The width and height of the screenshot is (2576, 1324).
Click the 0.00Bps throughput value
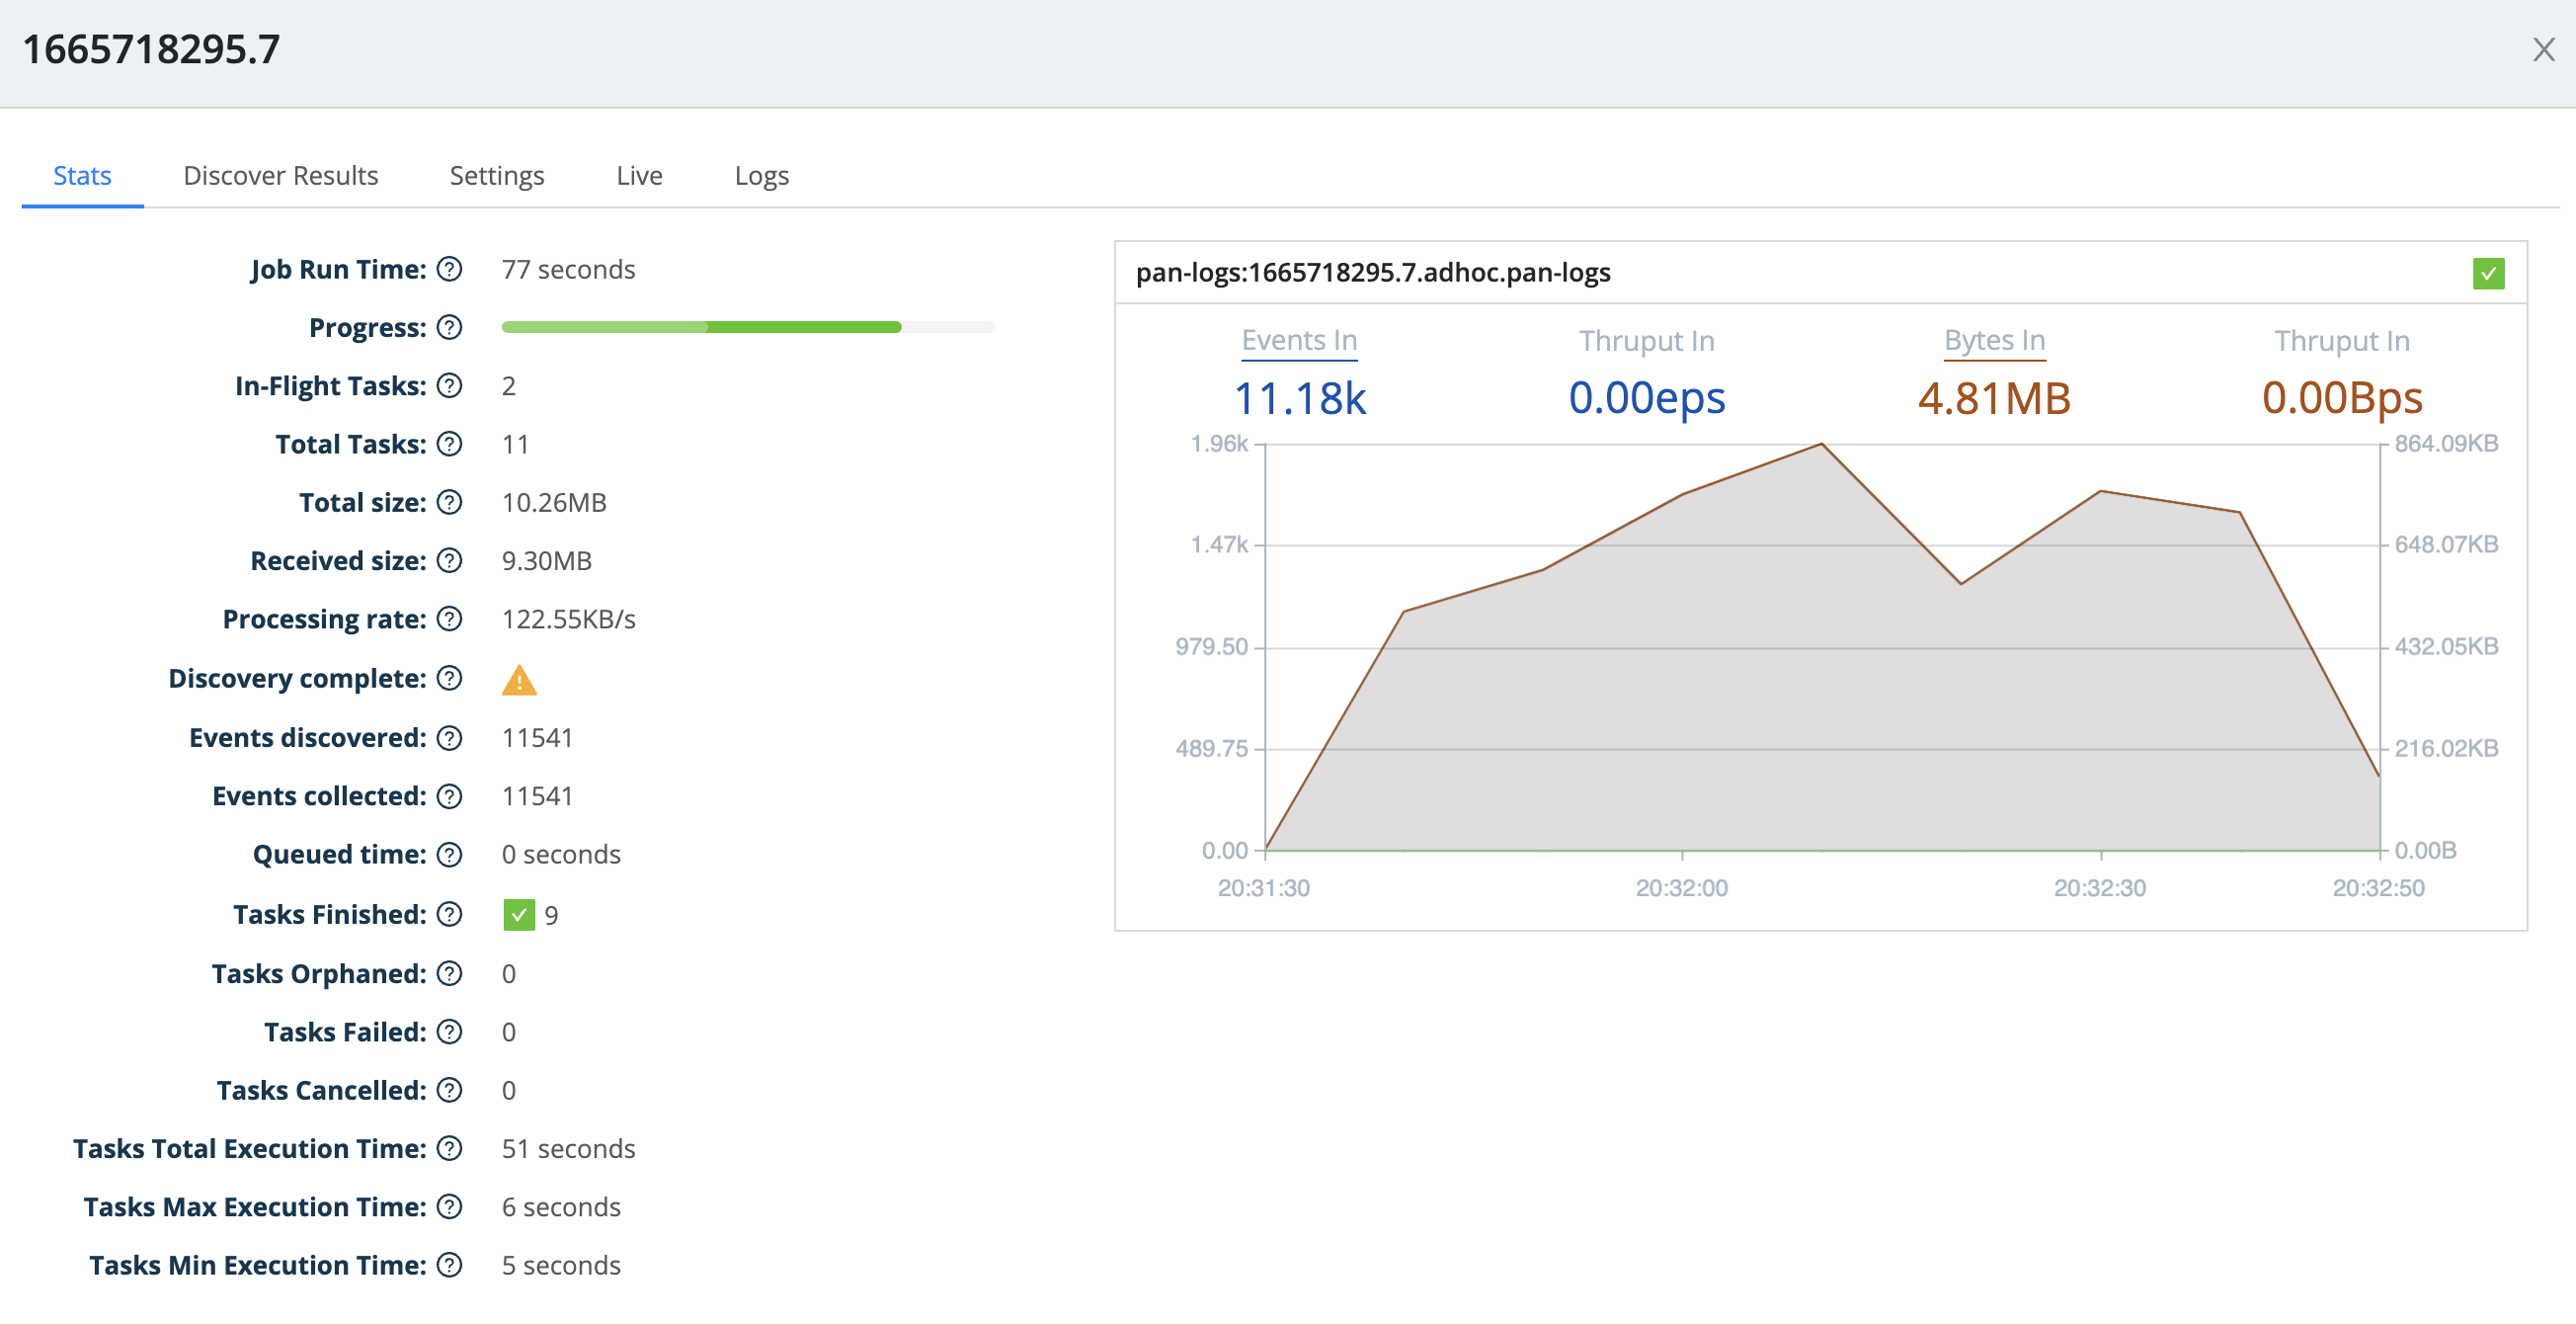[2342, 398]
